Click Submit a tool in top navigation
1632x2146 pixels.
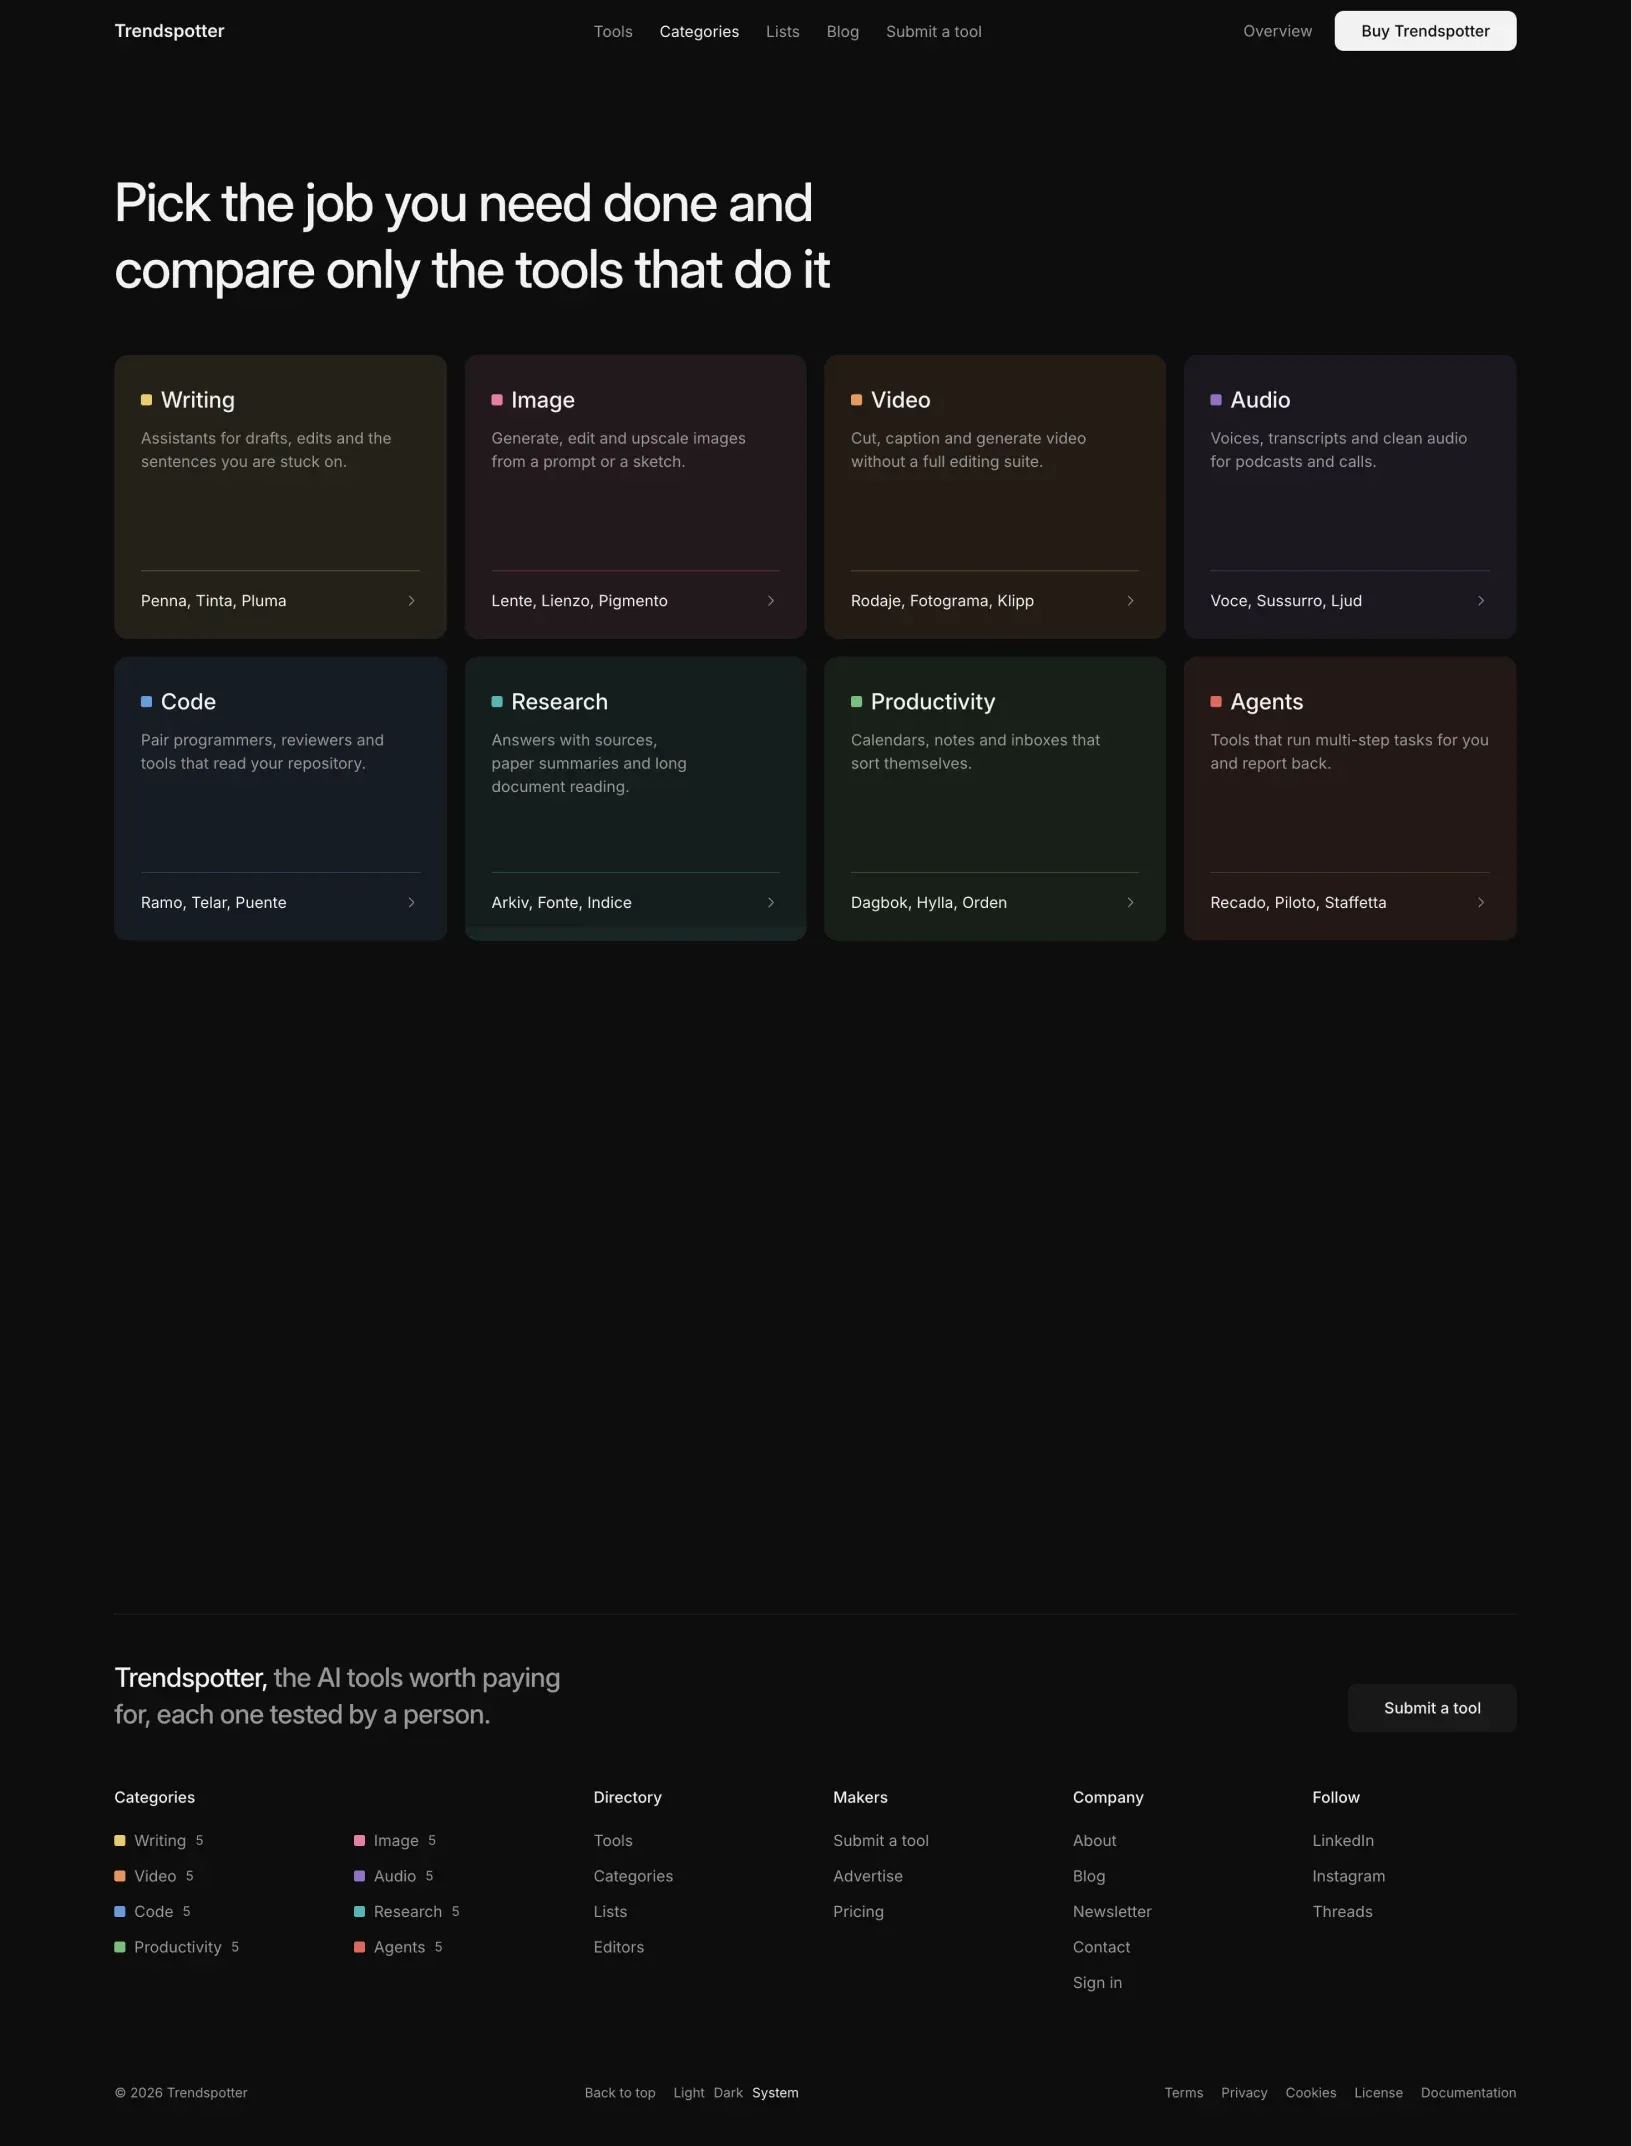click(x=934, y=32)
